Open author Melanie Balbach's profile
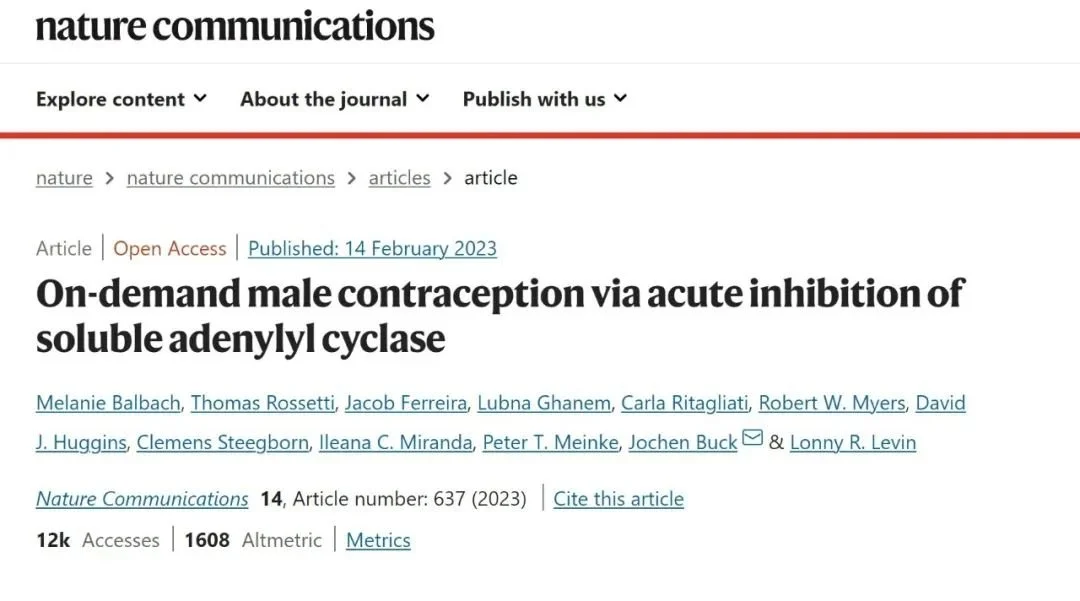The image size is (1080, 601). pos(108,403)
